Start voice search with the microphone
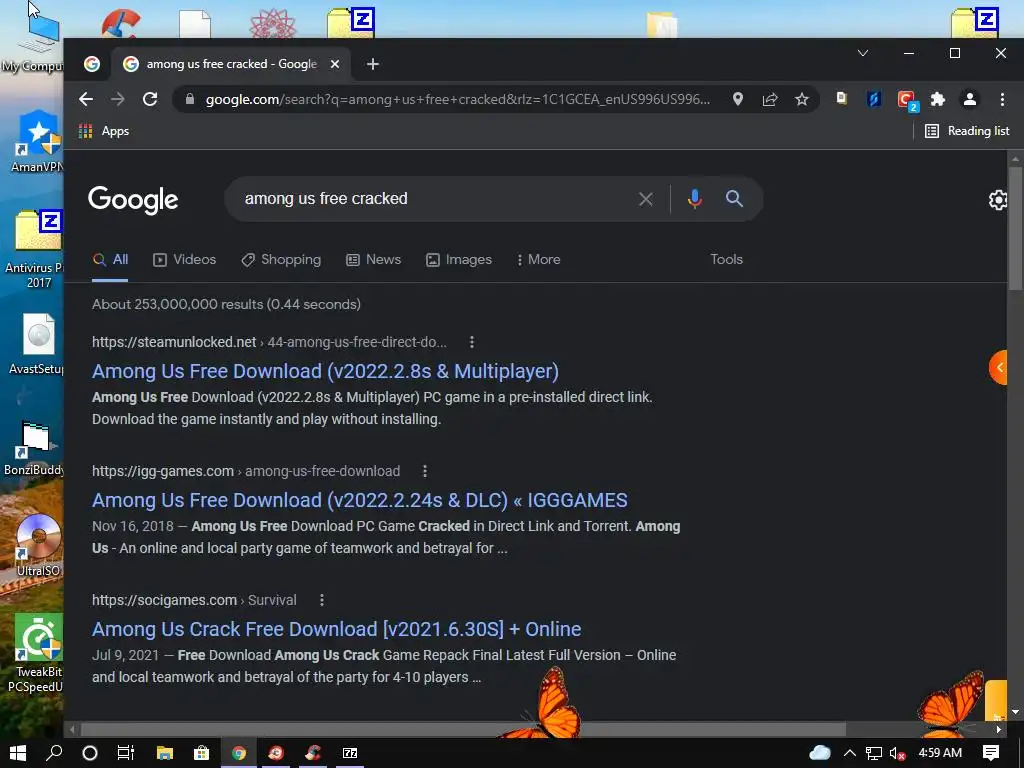Screen dimensions: 1024x768 [x=695, y=199]
